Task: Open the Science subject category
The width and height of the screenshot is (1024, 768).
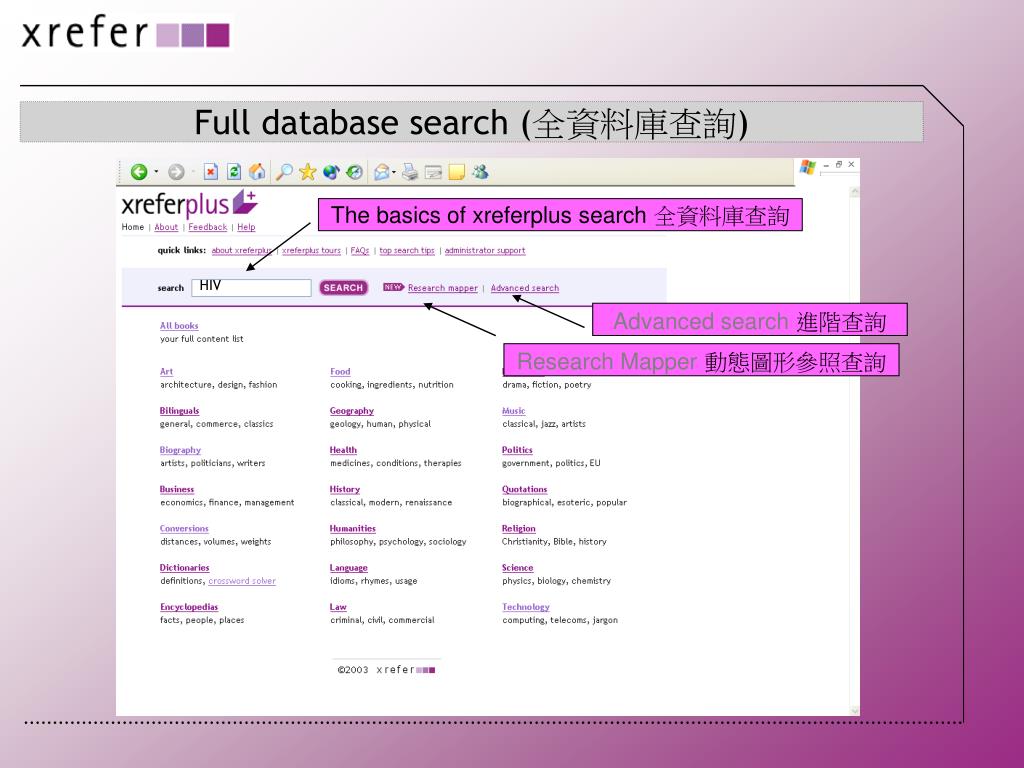Action: [517, 567]
